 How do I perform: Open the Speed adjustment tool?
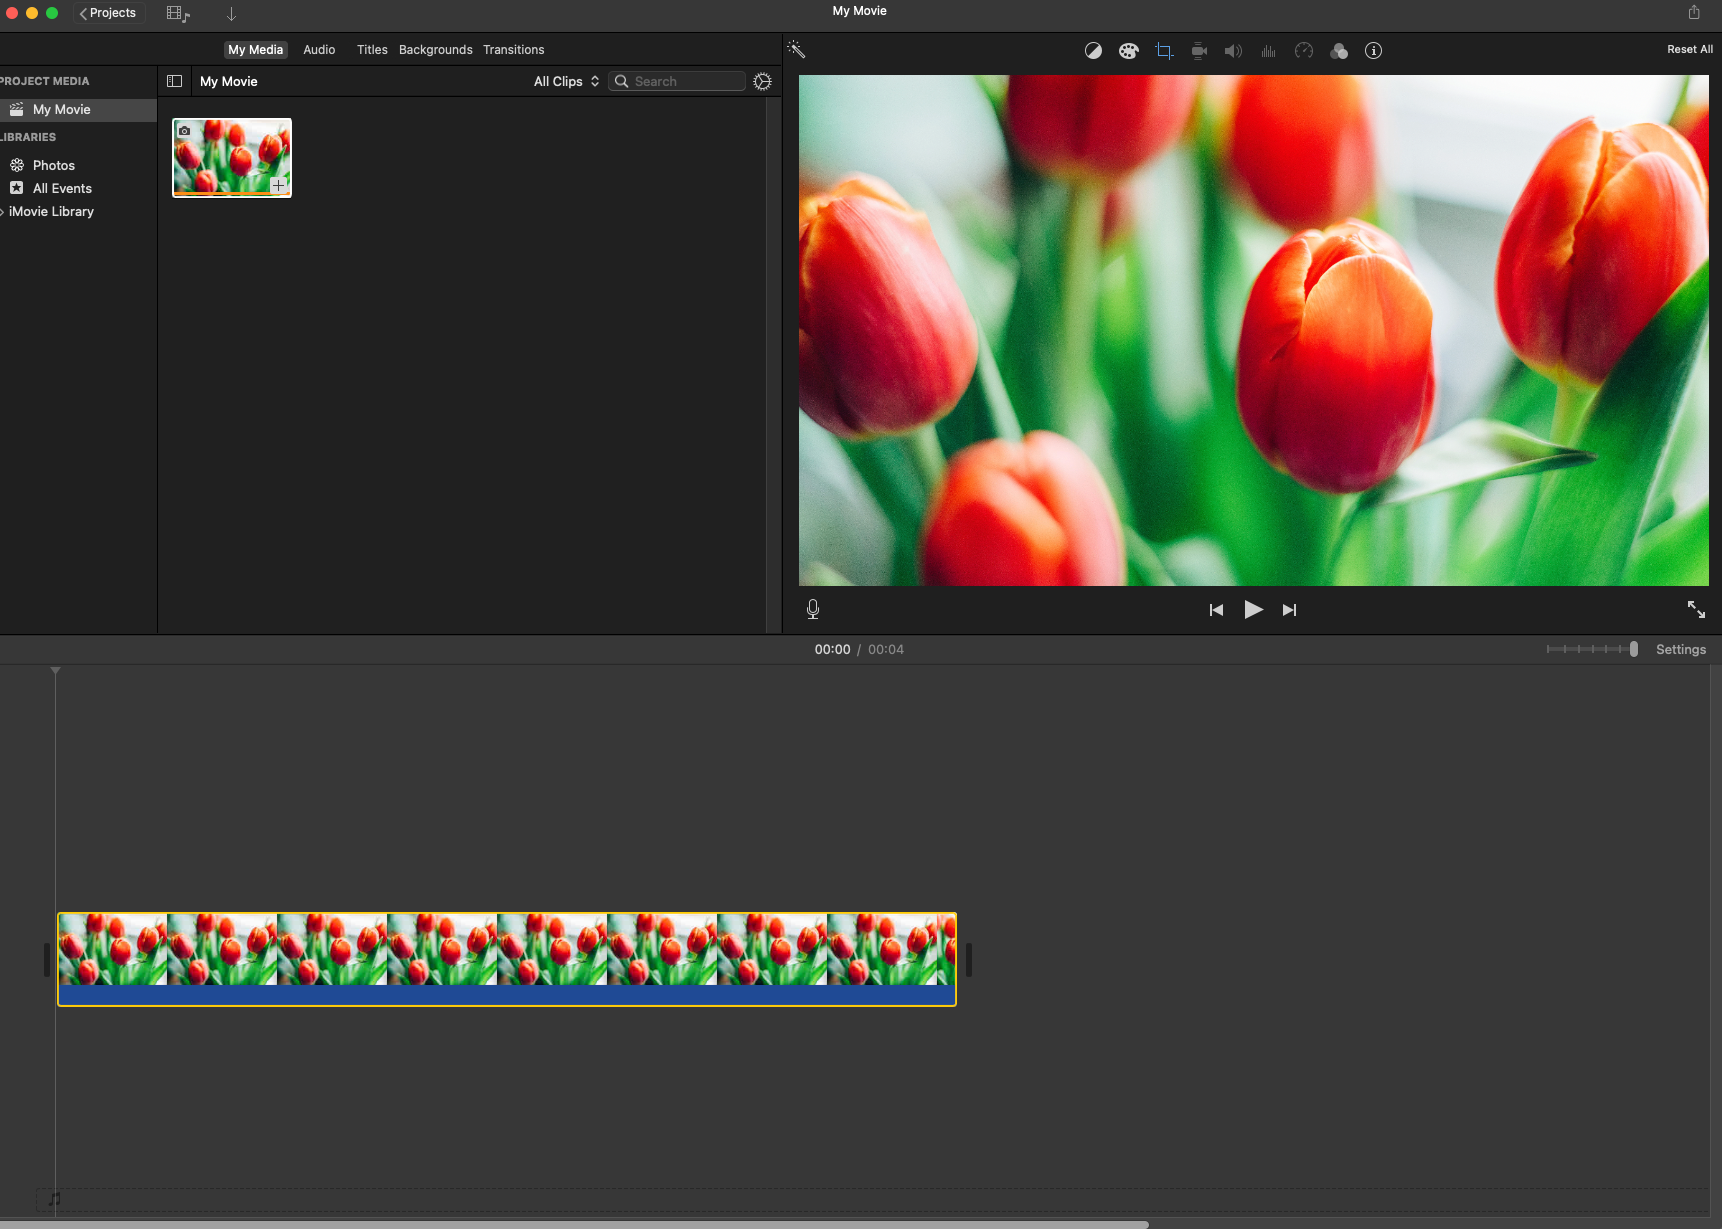[1303, 51]
